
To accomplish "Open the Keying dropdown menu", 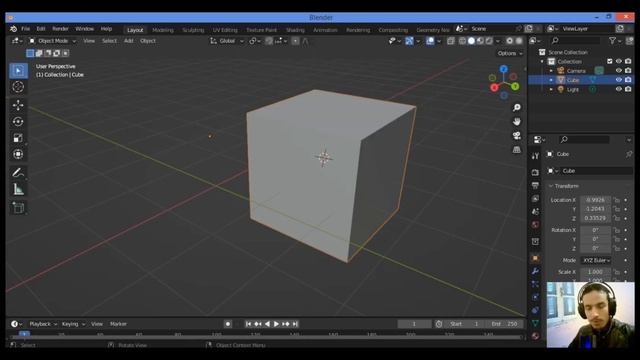I will click(x=73, y=324).
